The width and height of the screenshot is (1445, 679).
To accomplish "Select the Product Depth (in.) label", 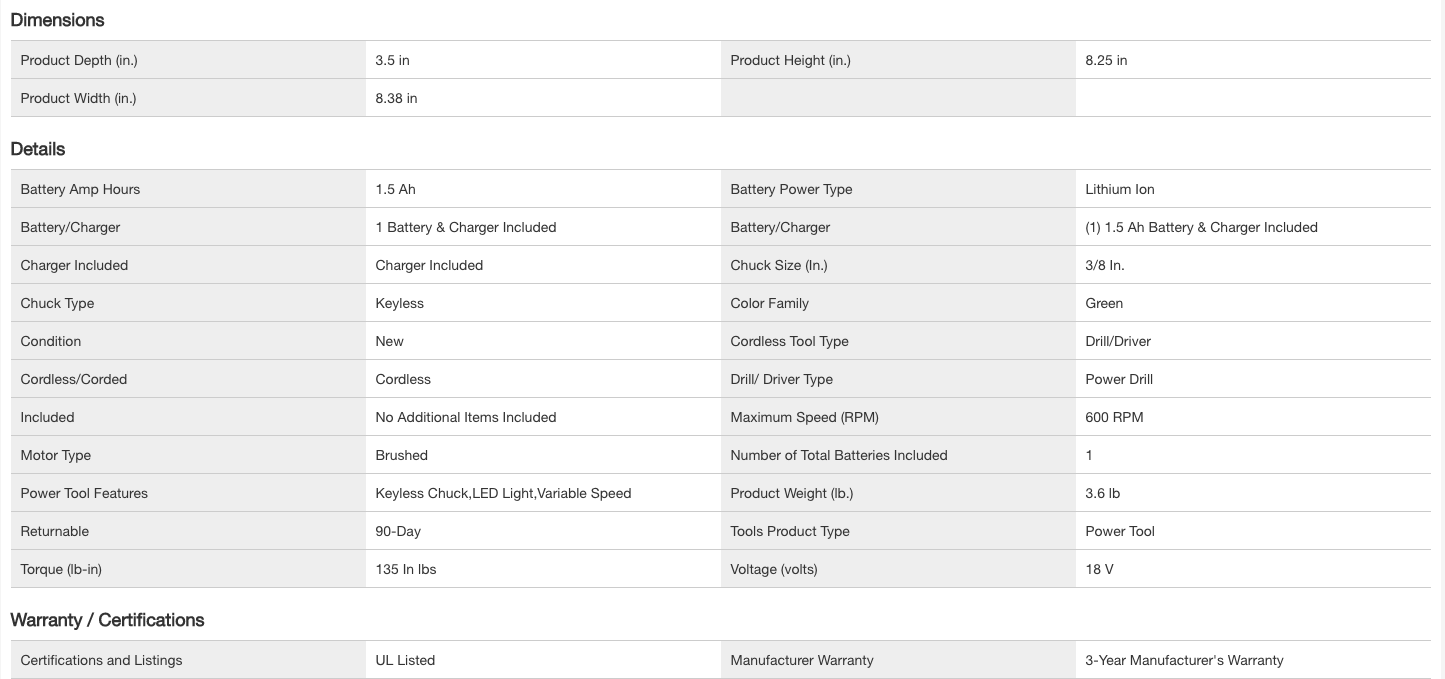I will coord(79,60).
